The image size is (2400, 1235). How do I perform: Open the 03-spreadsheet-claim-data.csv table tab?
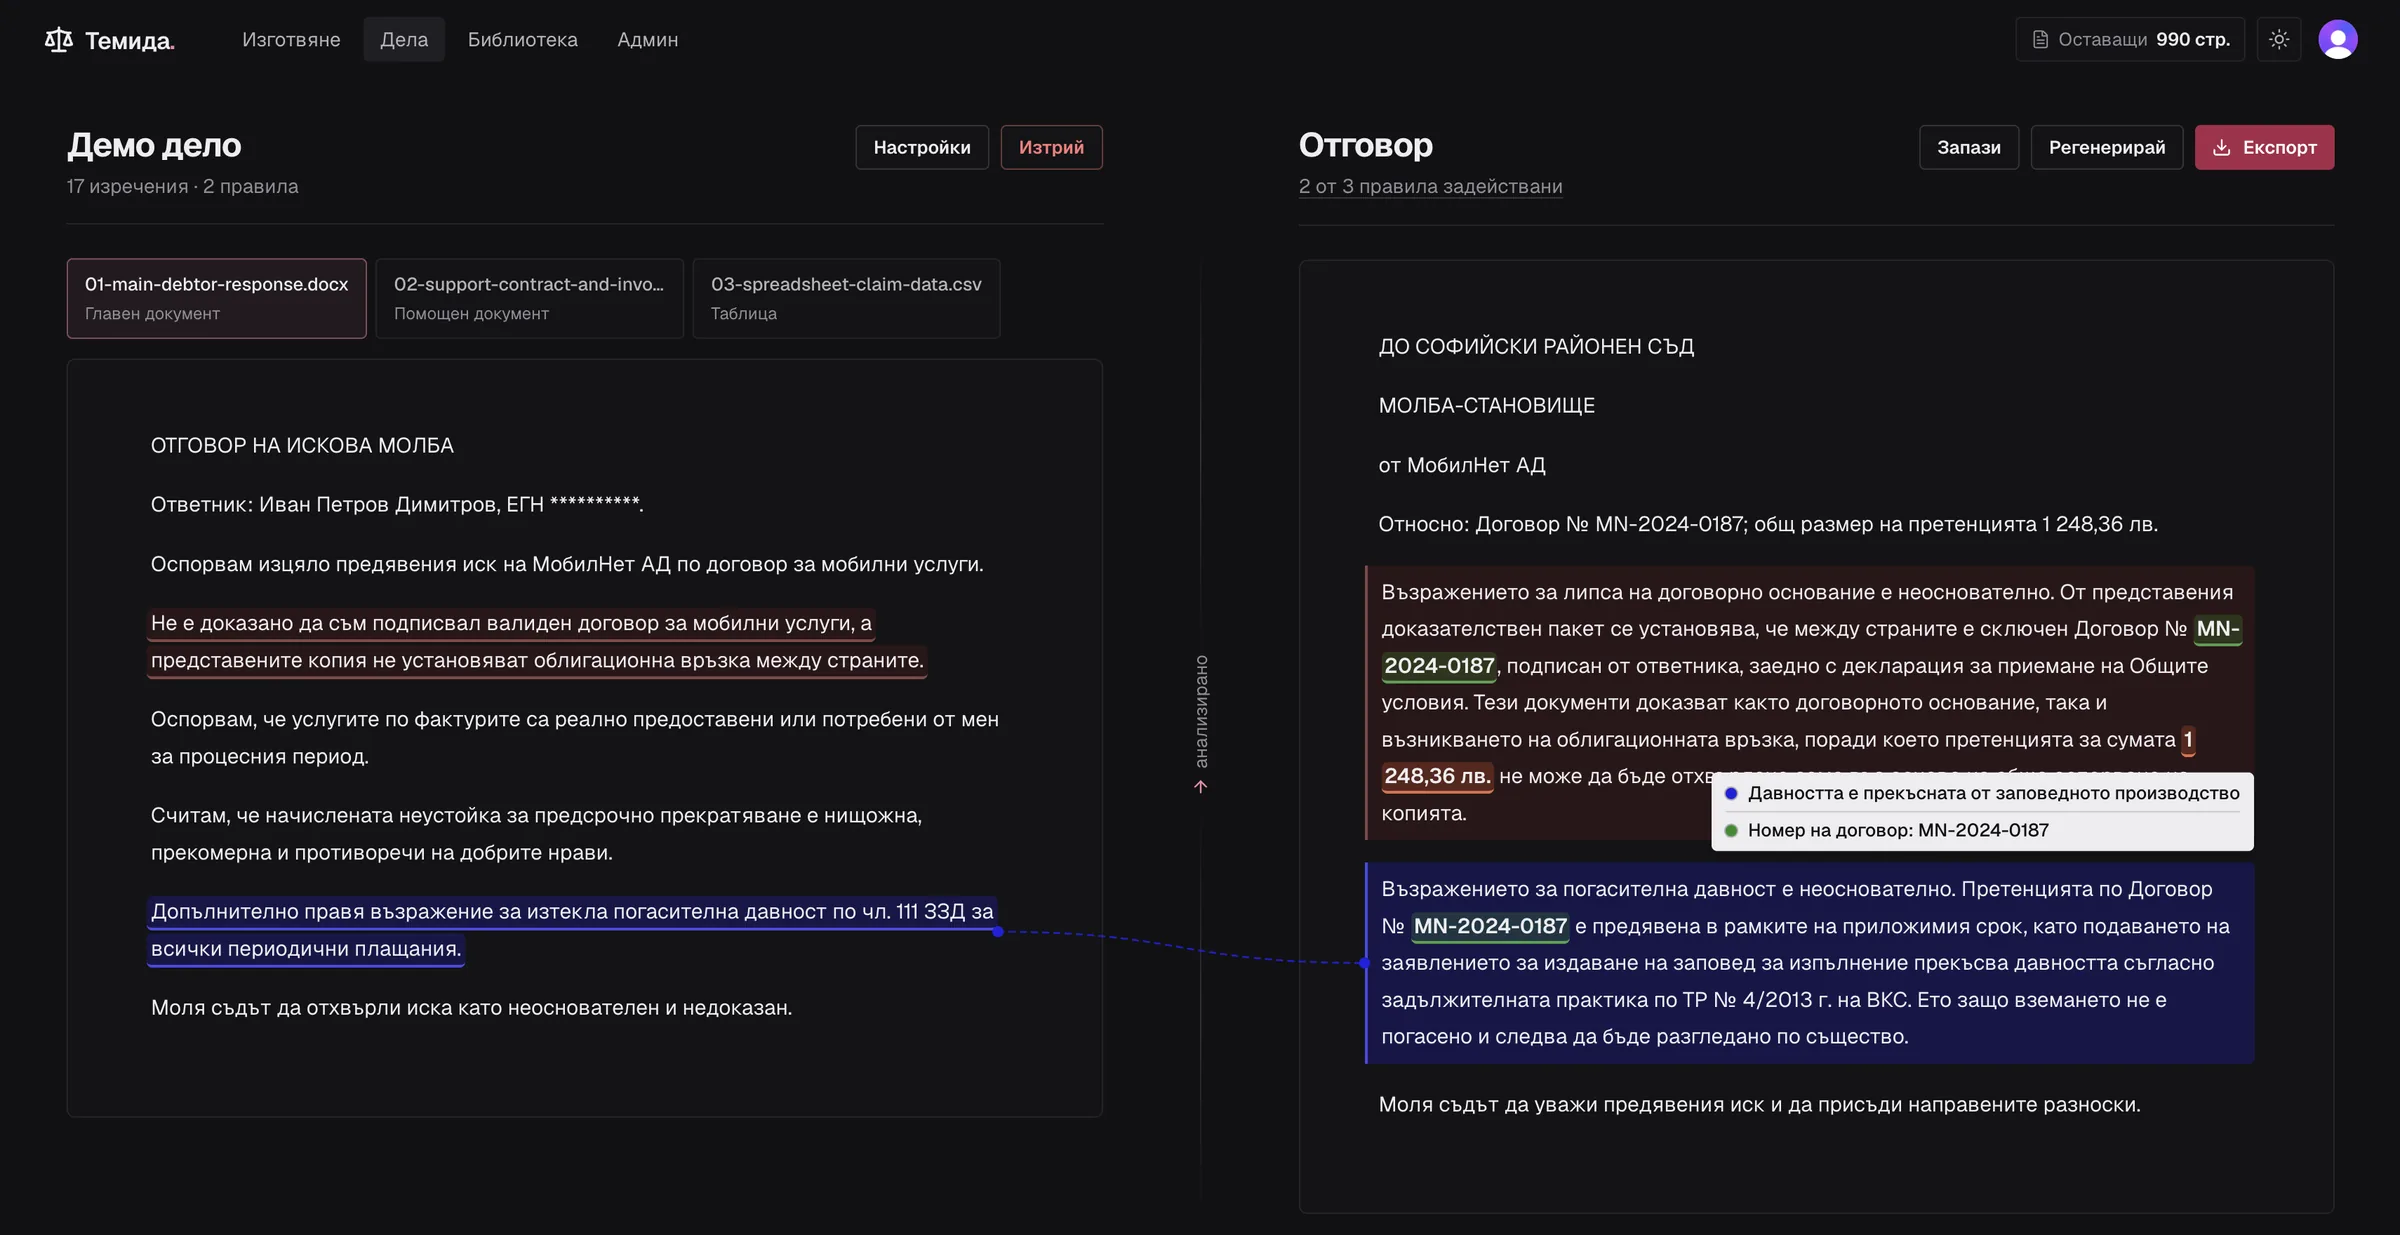[846, 298]
